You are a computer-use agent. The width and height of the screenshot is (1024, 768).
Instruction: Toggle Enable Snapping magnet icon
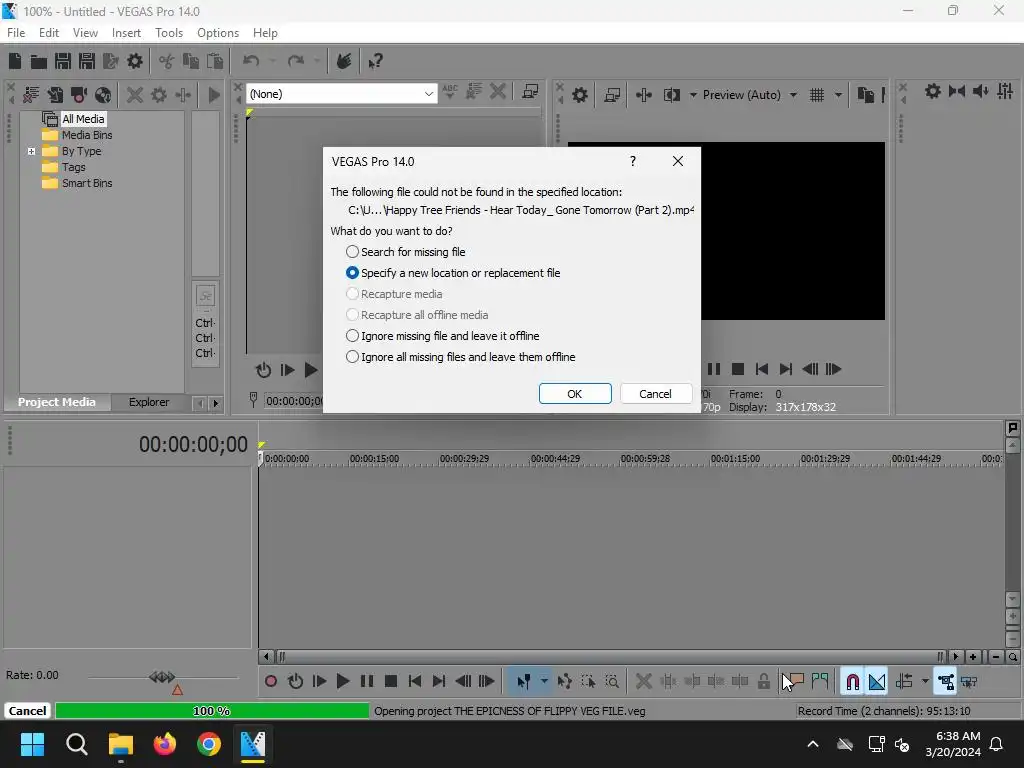click(x=852, y=682)
